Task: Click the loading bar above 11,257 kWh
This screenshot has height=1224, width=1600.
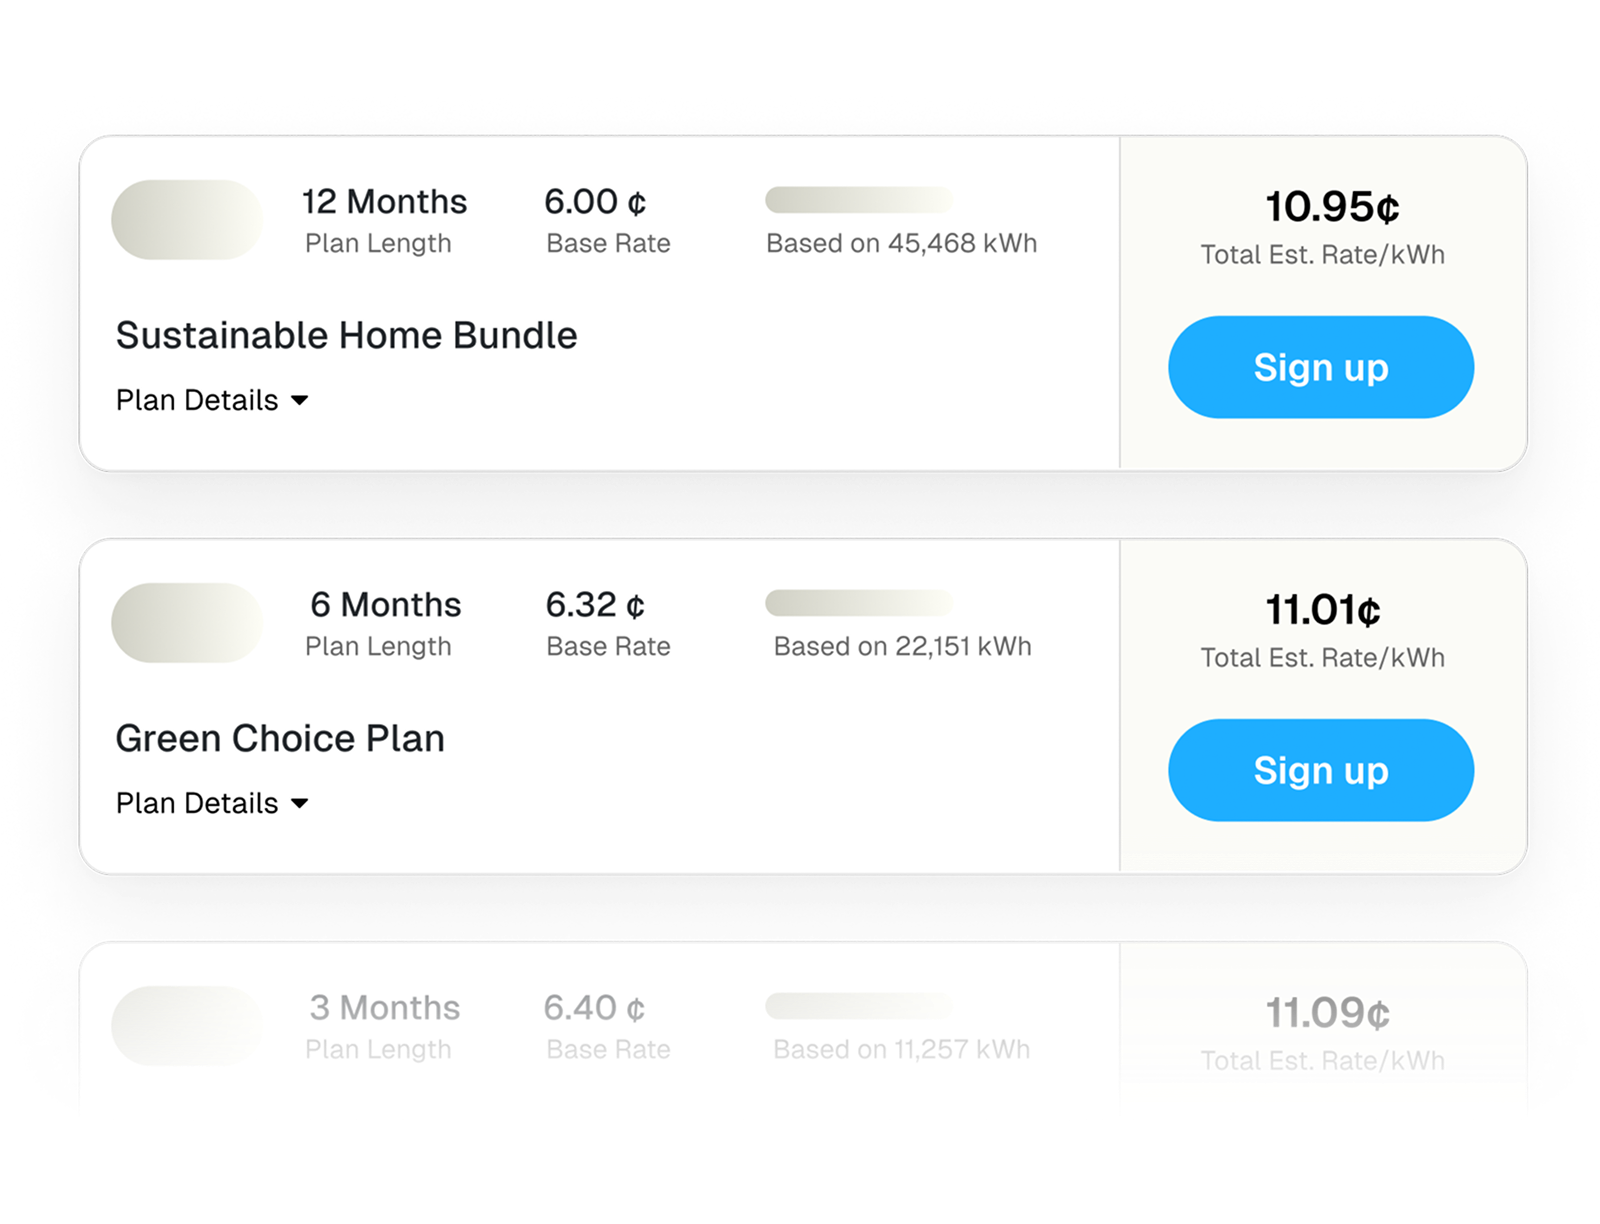Action: (x=858, y=1006)
